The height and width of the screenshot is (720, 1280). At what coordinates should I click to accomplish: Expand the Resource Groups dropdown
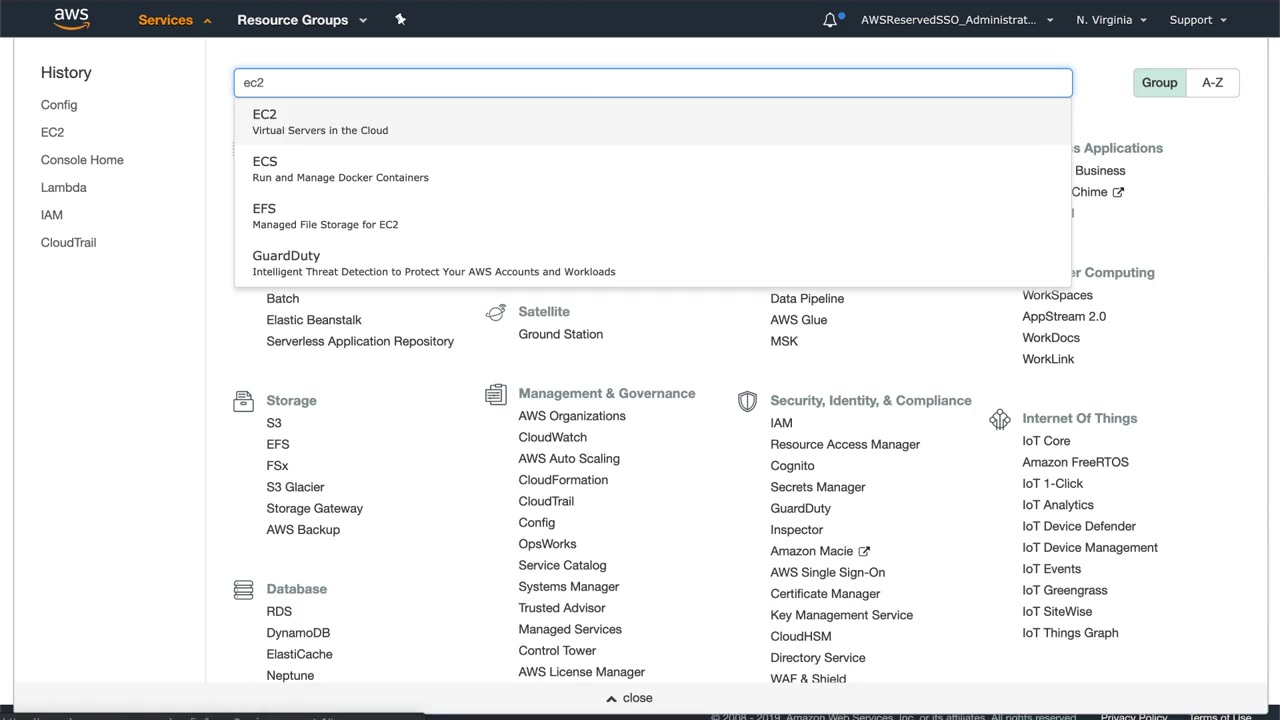coord(301,20)
